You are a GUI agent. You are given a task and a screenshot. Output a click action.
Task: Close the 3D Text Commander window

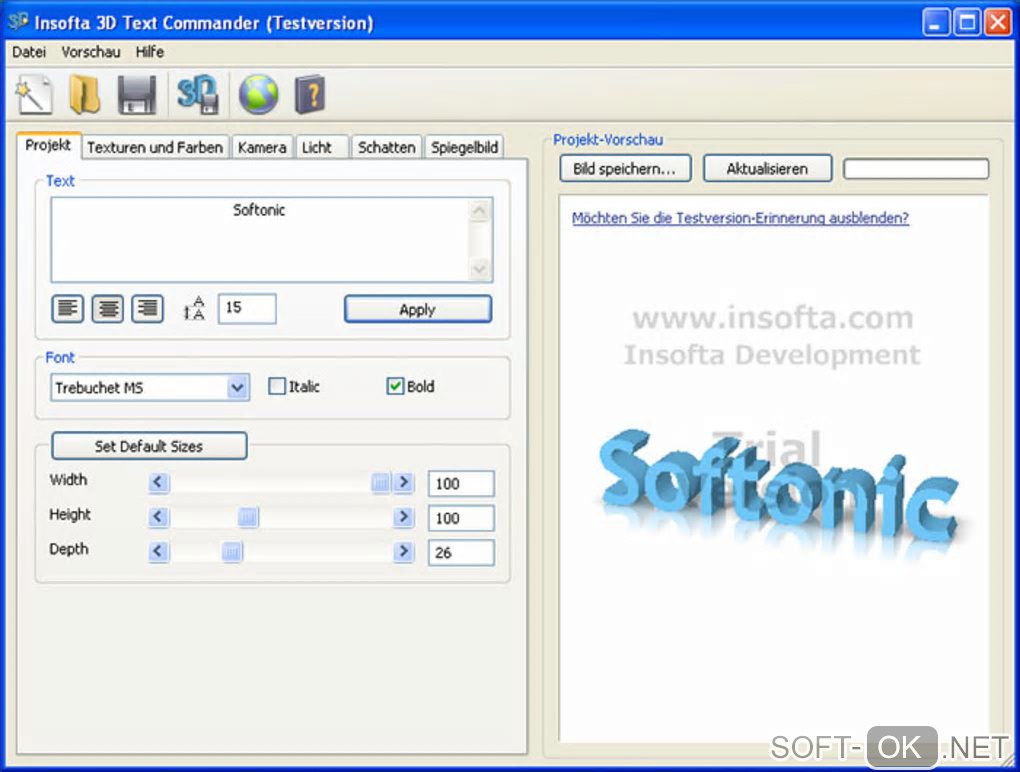(997, 23)
